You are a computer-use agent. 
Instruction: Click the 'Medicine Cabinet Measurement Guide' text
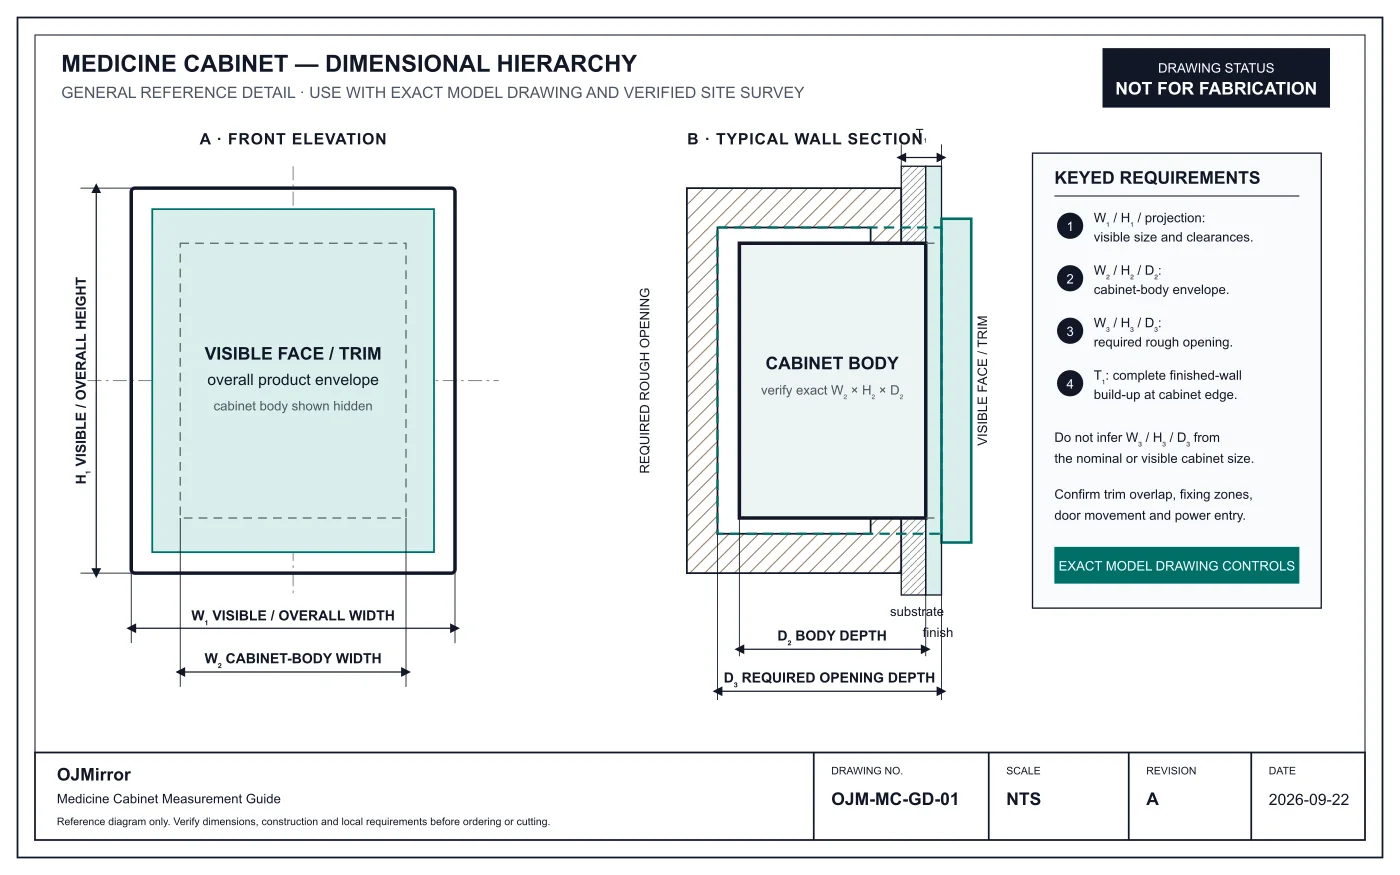tap(169, 799)
